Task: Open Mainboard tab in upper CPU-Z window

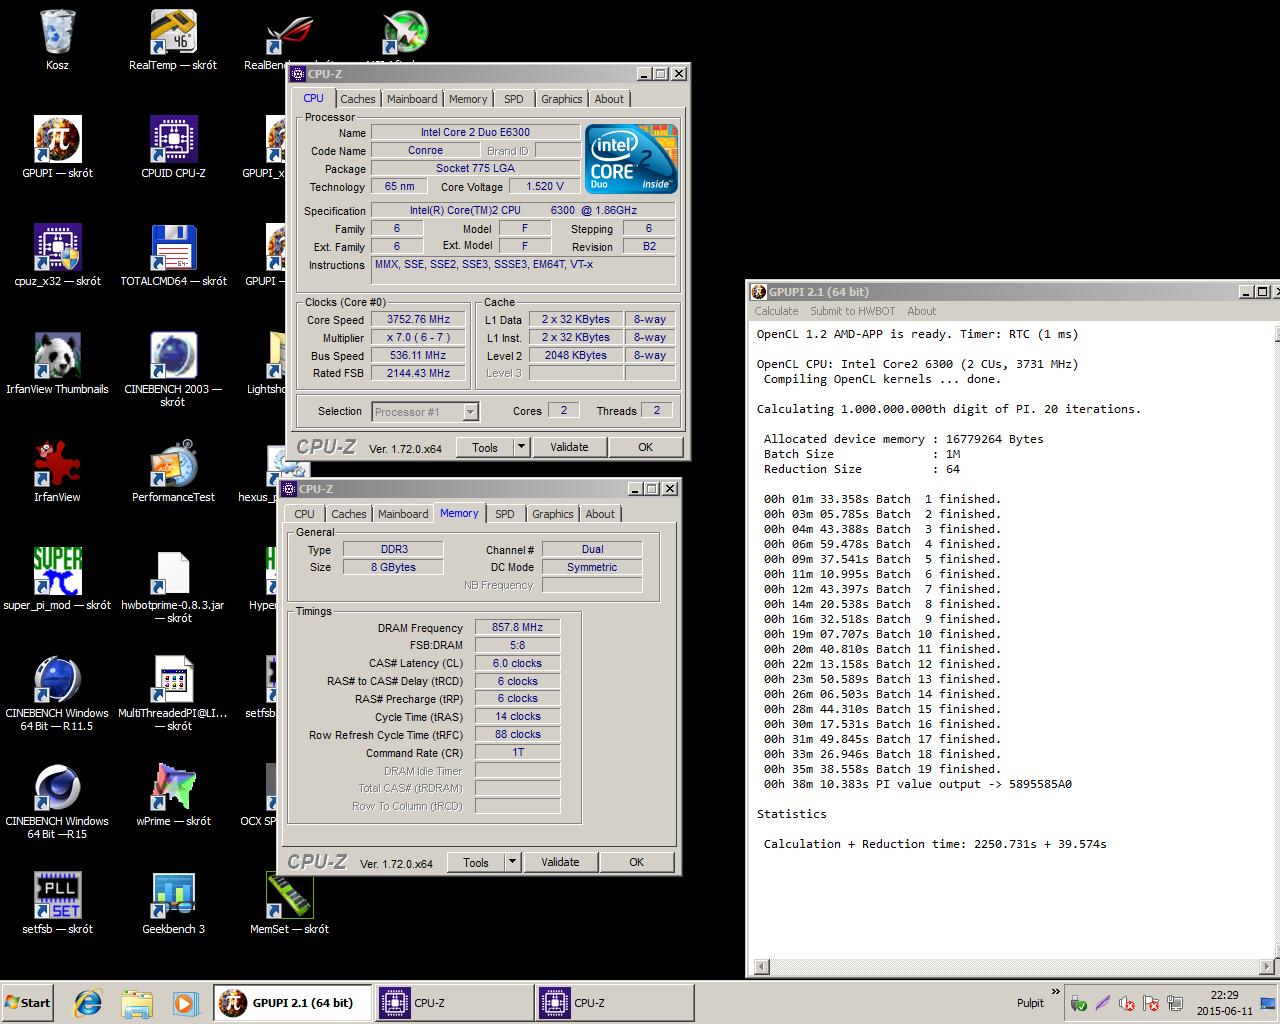Action: tap(412, 99)
